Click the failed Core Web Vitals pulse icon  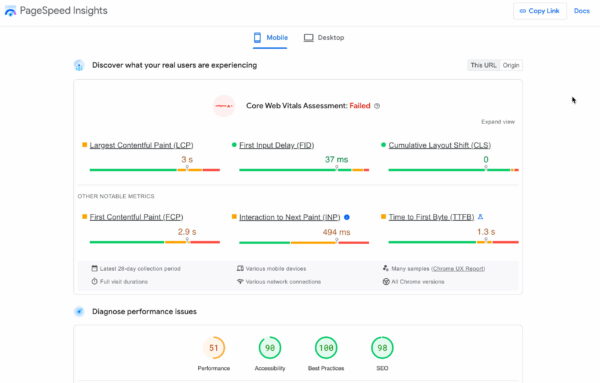pyautogui.click(x=224, y=106)
